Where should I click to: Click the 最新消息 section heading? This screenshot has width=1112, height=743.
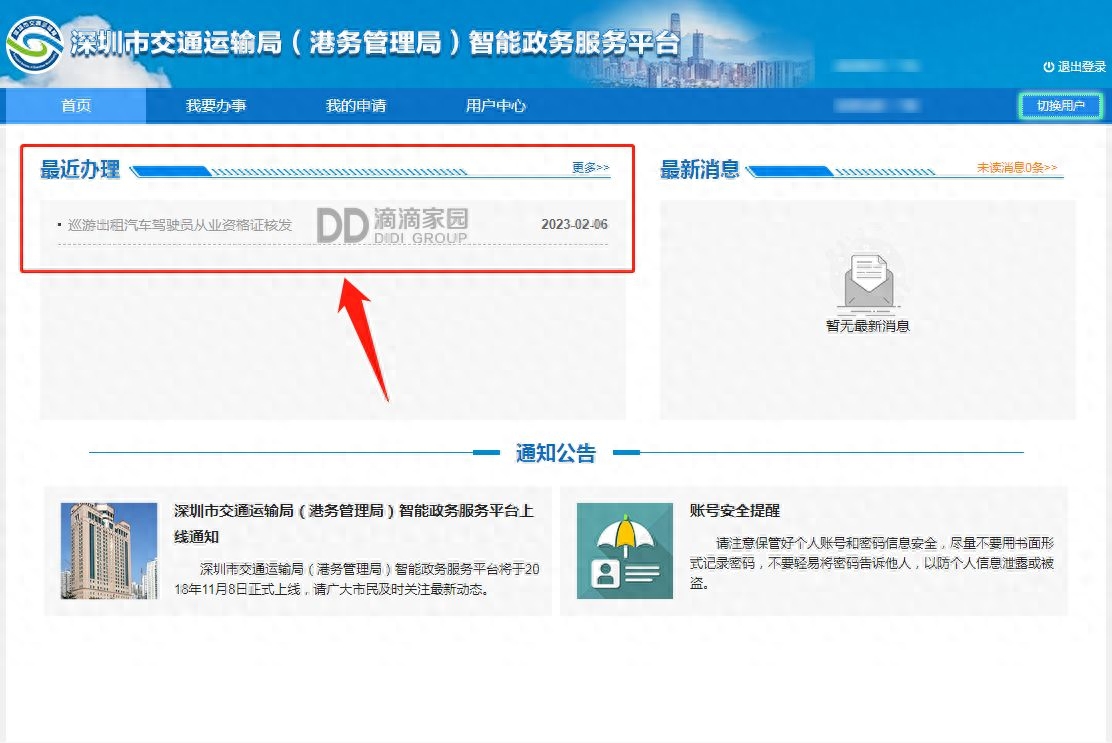pyautogui.click(x=700, y=169)
